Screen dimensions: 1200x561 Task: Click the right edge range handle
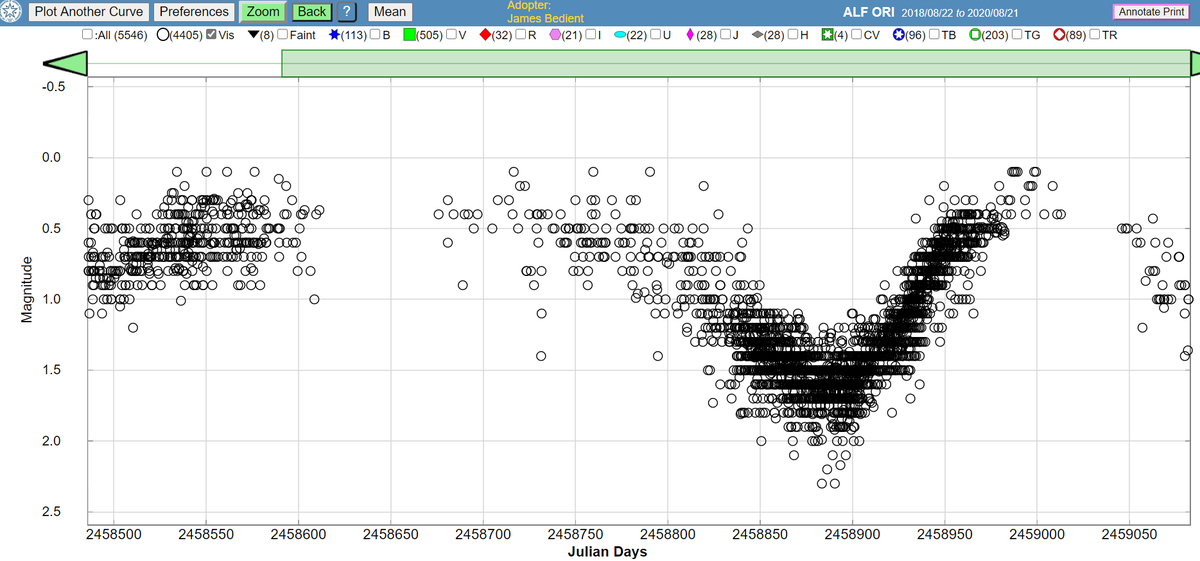pyautogui.click(x=1194, y=63)
